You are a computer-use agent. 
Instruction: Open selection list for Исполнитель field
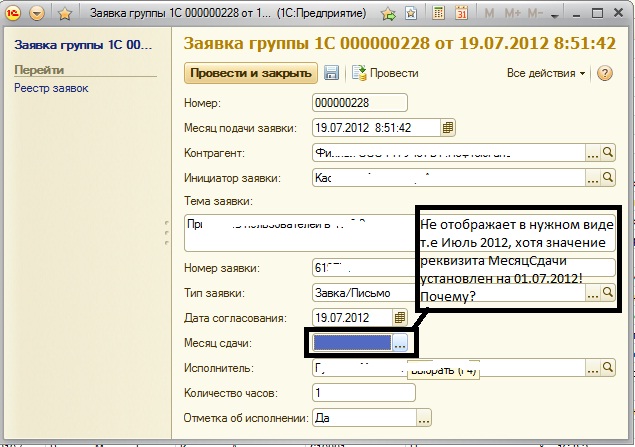click(593, 369)
